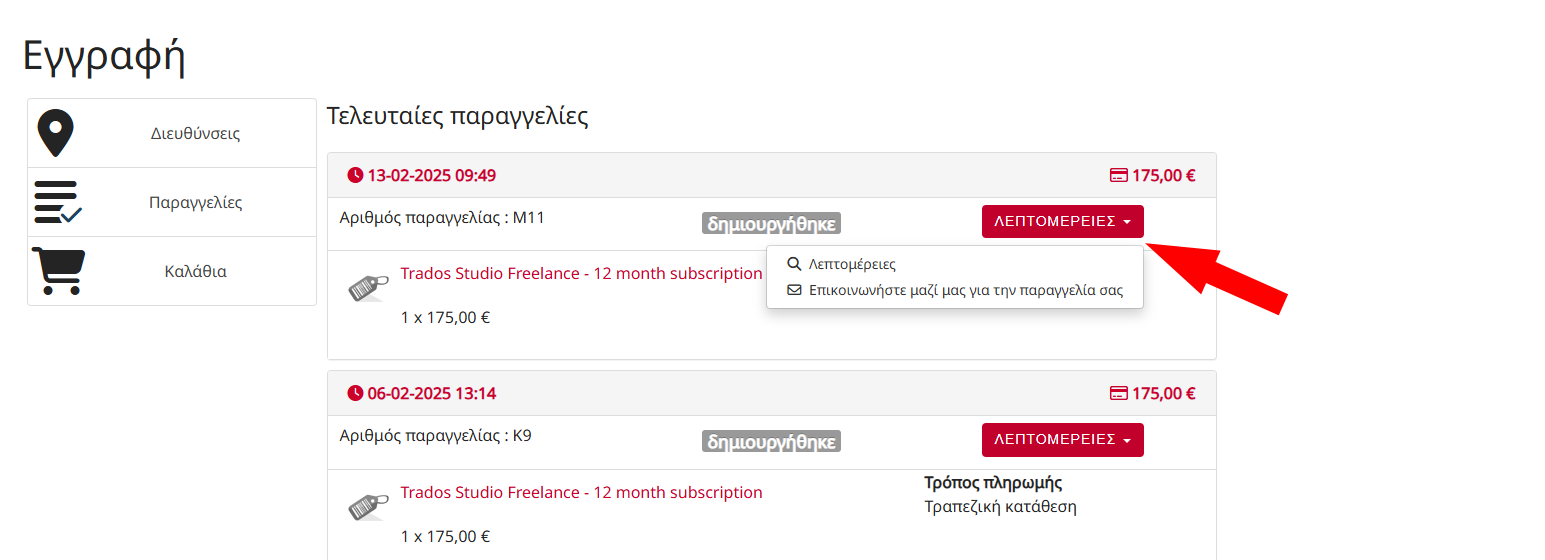Image resolution: width=1545 pixels, height=560 pixels.
Task: Open Trados Studio Freelance link in order K9
Action: [581, 493]
